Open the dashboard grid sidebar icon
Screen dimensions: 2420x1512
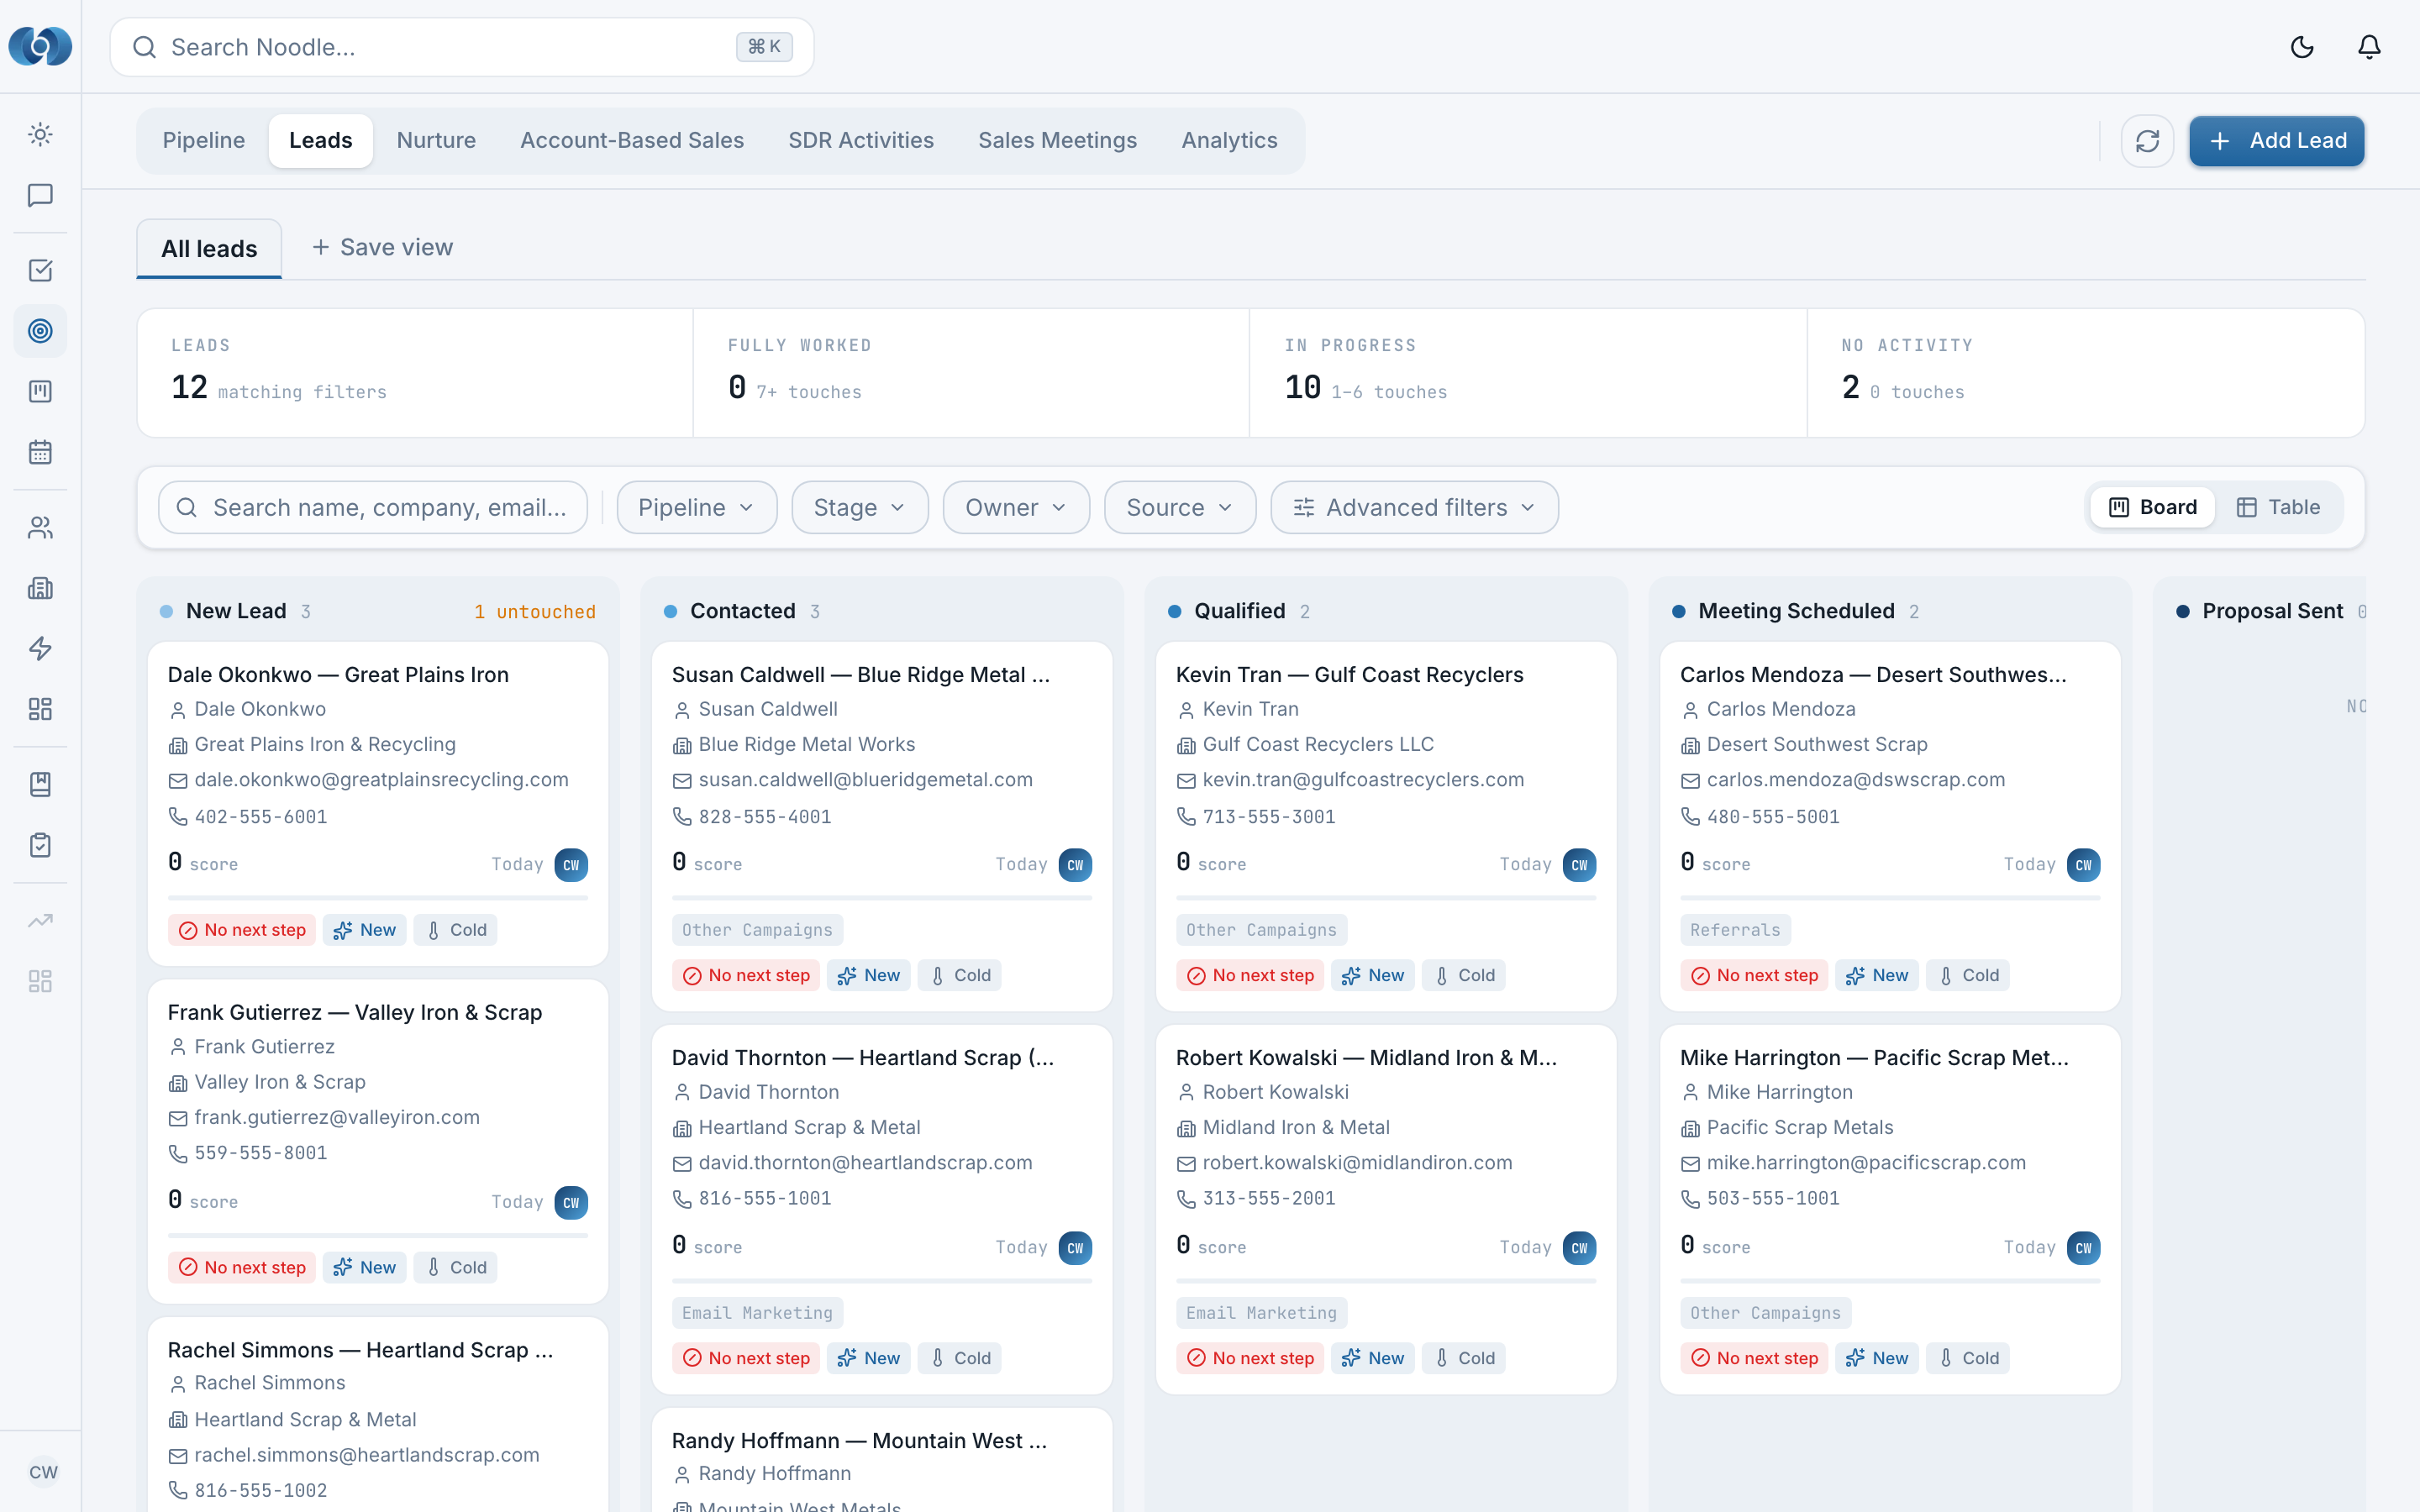[40, 709]
